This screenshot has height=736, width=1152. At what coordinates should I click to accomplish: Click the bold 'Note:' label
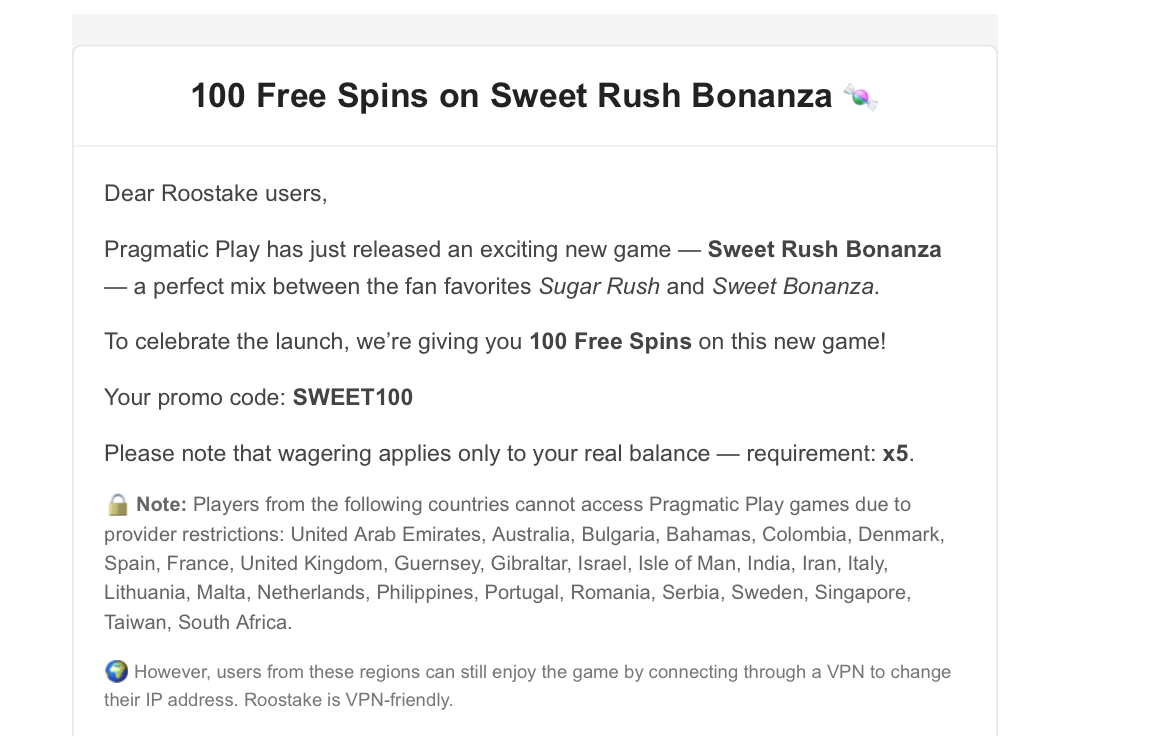161,504
